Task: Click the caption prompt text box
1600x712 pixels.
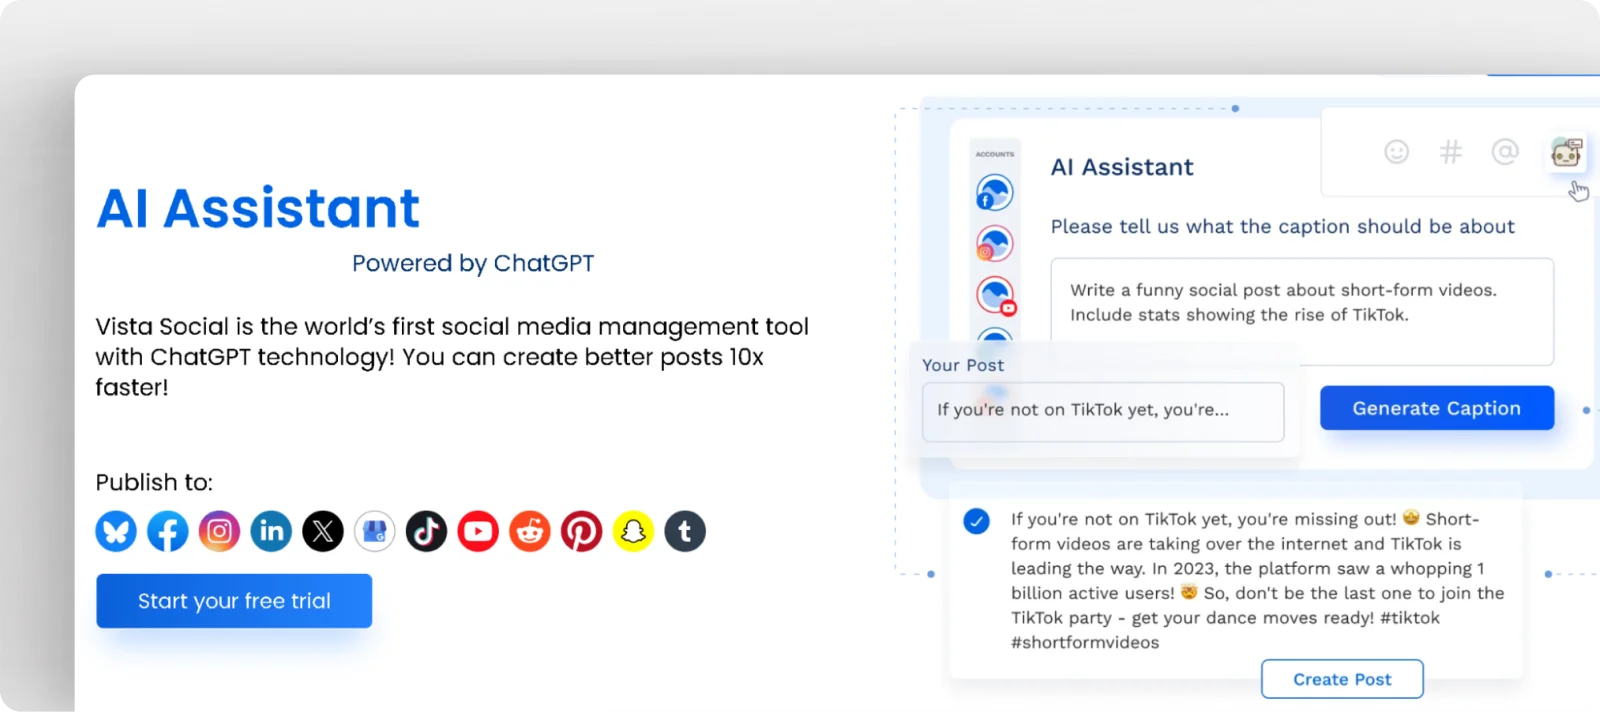Action: click(1301, 311)
